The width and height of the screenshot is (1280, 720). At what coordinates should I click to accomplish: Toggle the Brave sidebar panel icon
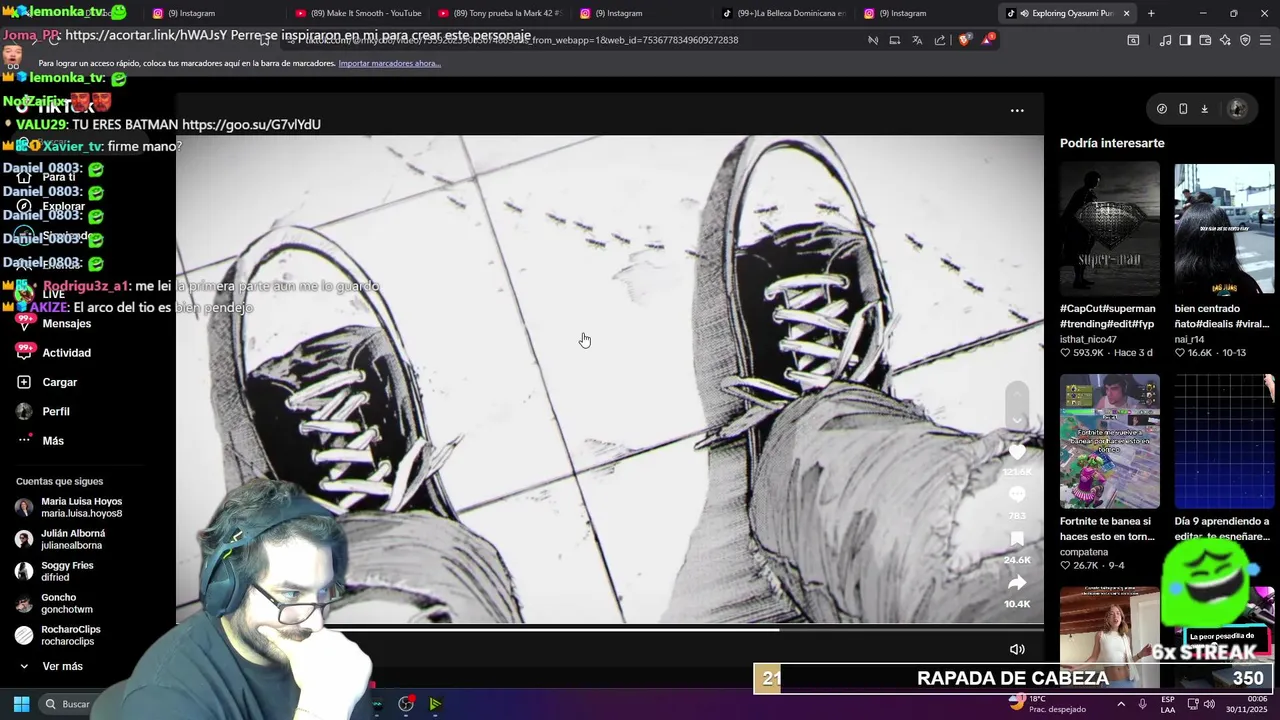pos(1185,40)
